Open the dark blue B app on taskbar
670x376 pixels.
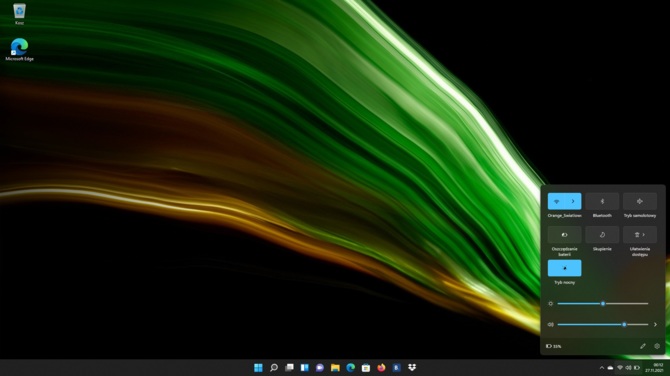click(397, 367)
